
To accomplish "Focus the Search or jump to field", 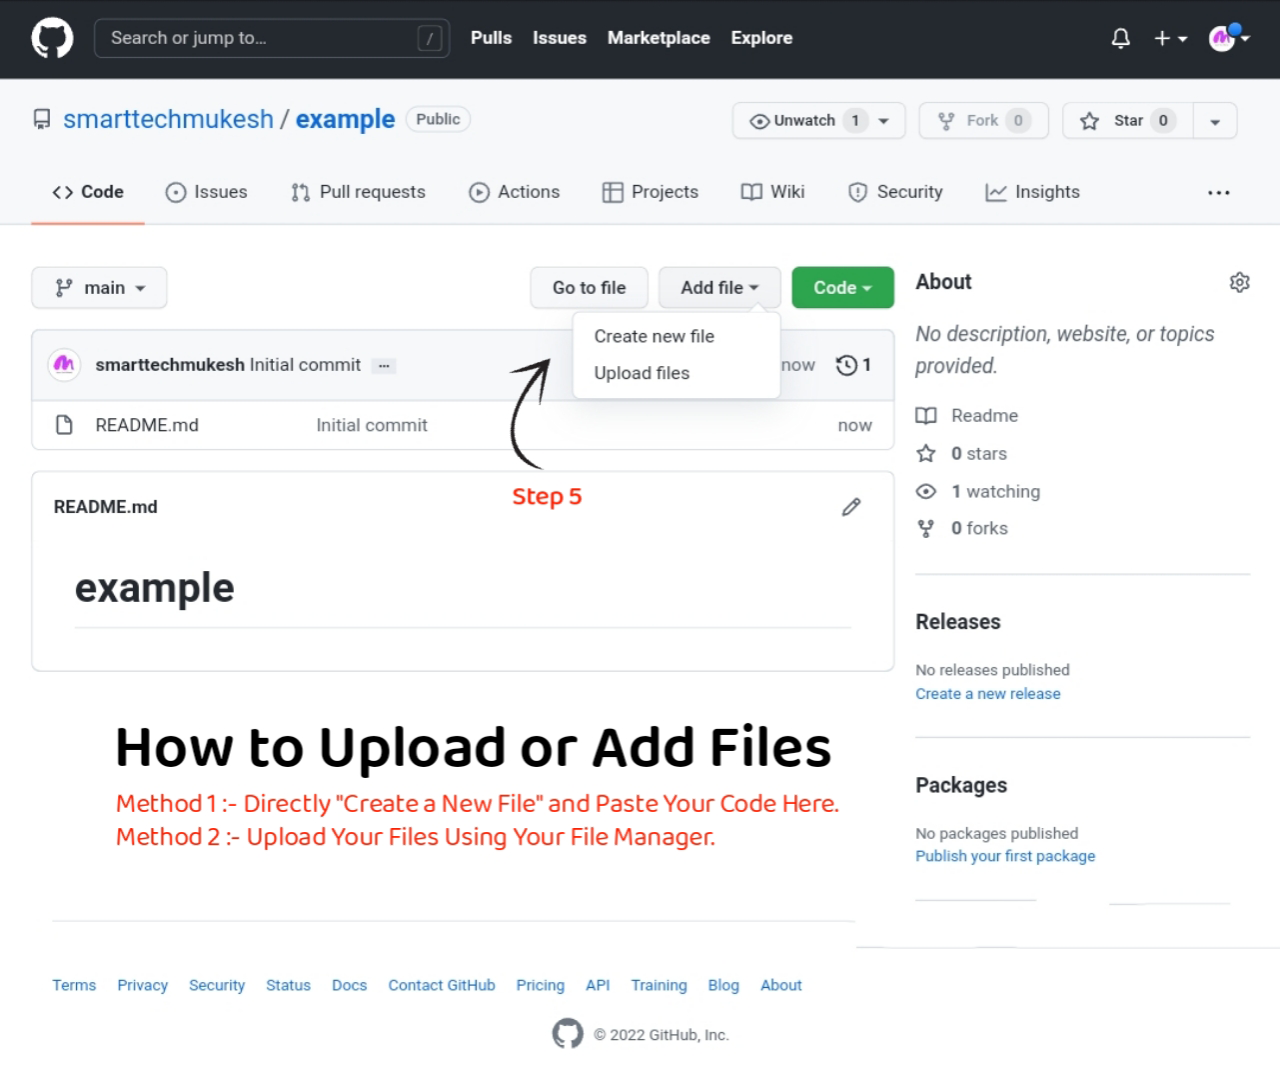I will point(271,38).
